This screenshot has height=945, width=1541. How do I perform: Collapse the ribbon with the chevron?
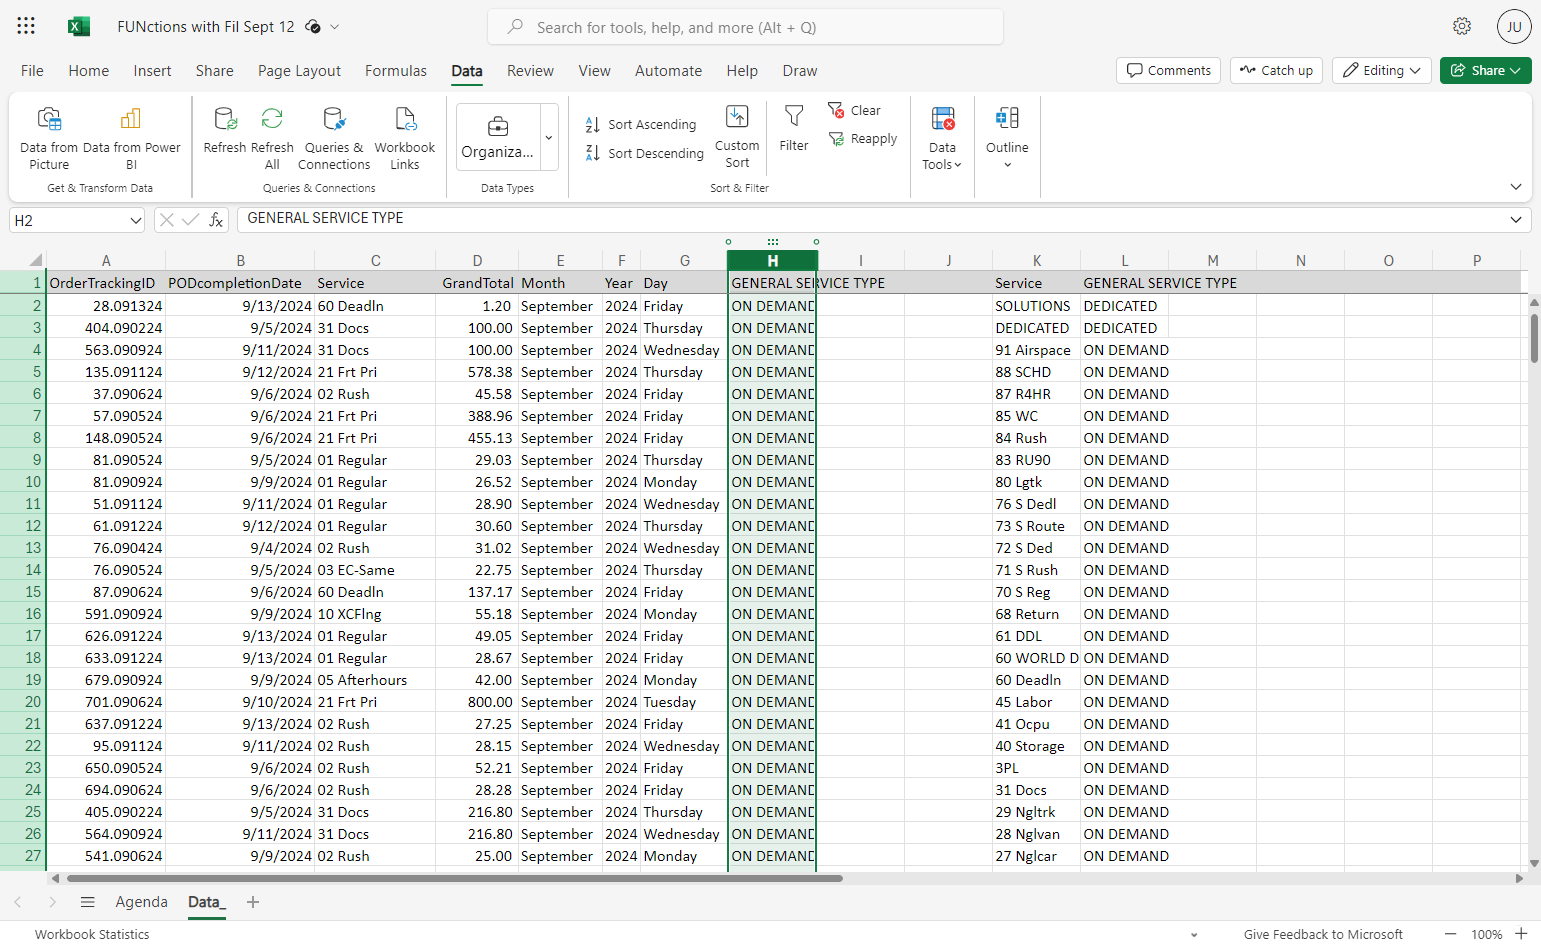tap(1516, 187)
